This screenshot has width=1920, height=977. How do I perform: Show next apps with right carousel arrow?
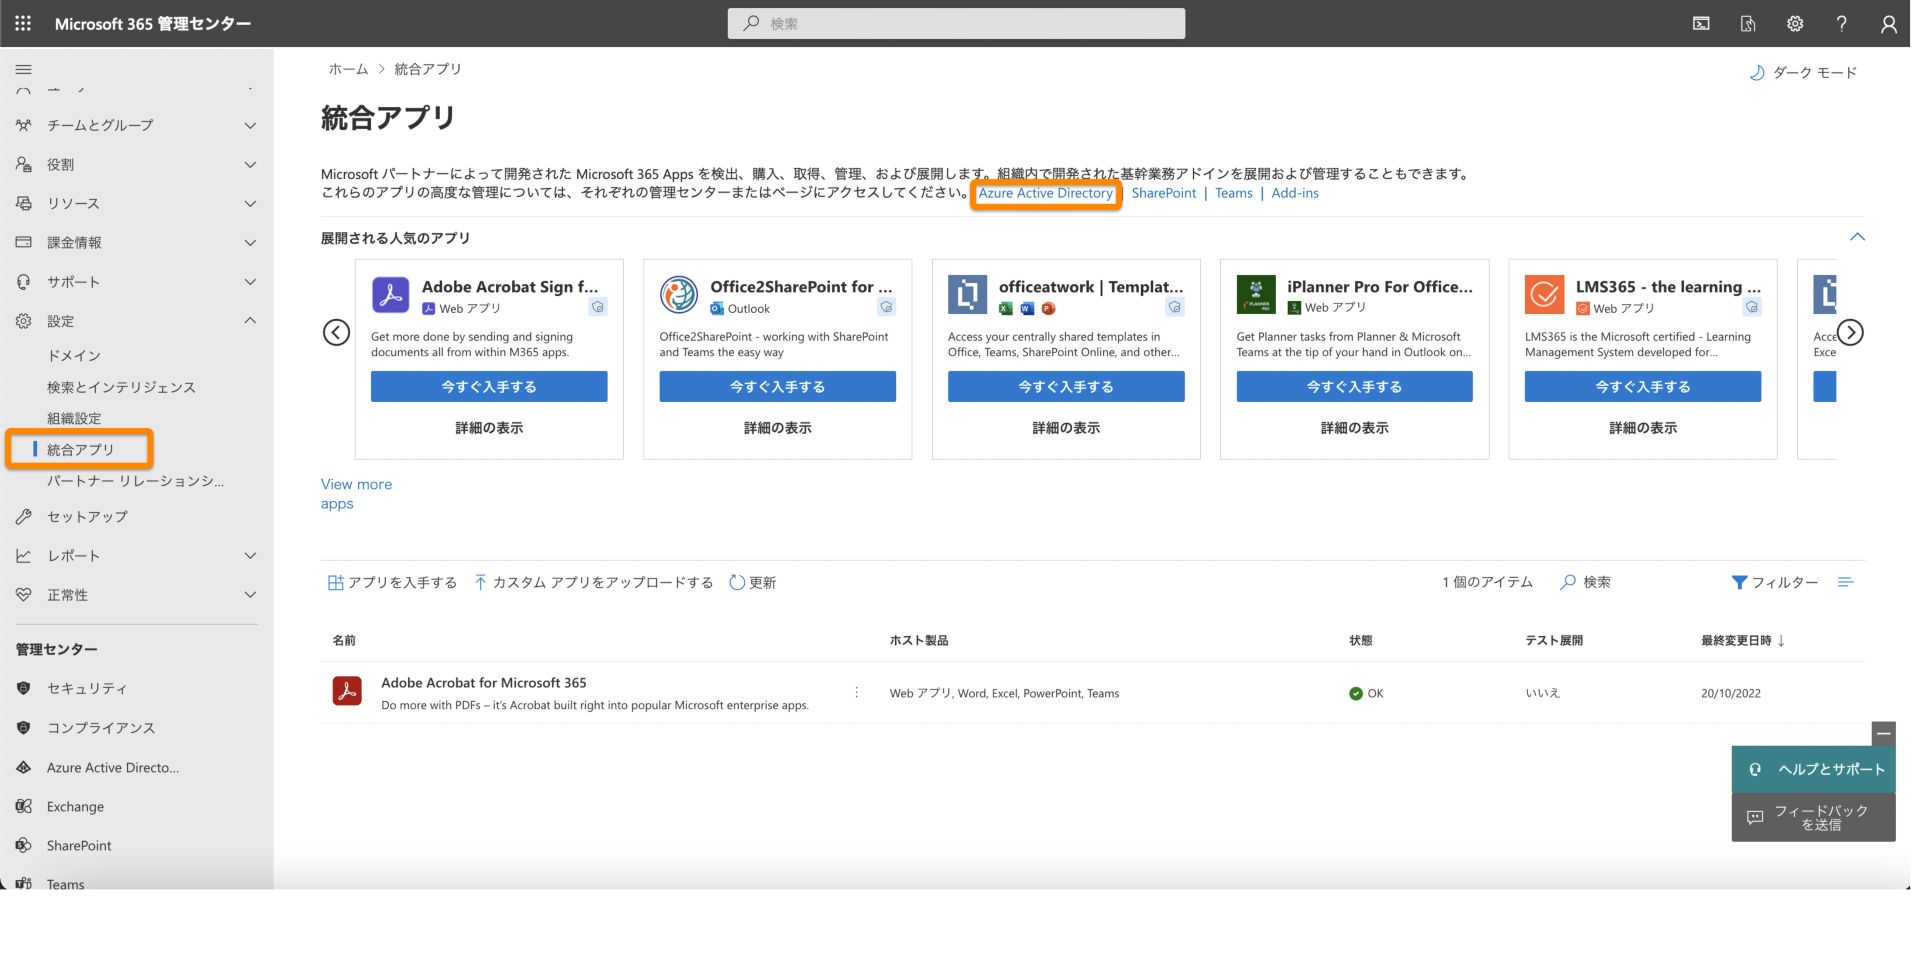point(1850,333)
